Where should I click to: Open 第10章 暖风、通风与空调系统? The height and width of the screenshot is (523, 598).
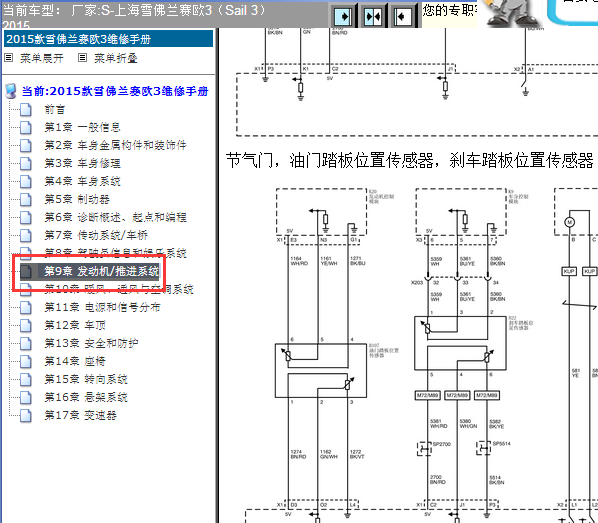pyautogui.click(x=119, y=291)
